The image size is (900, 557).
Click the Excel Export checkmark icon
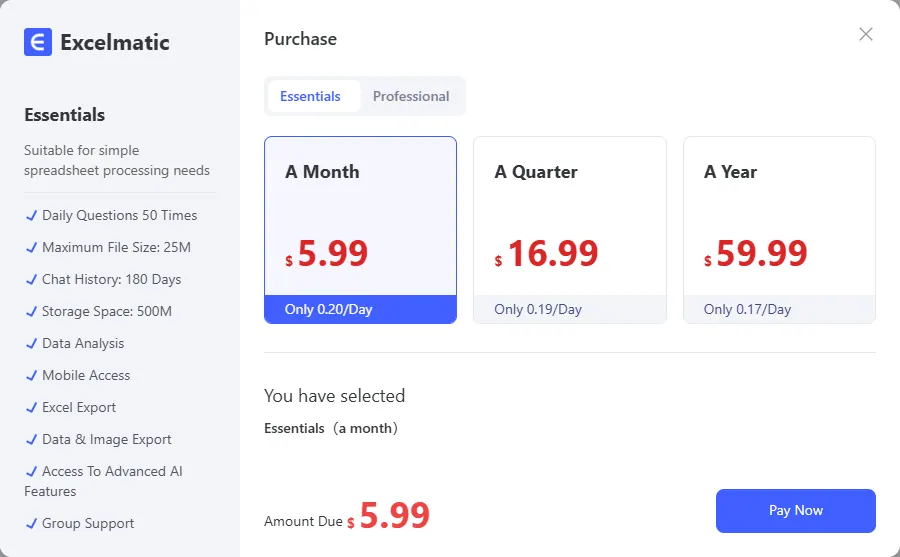31,407
